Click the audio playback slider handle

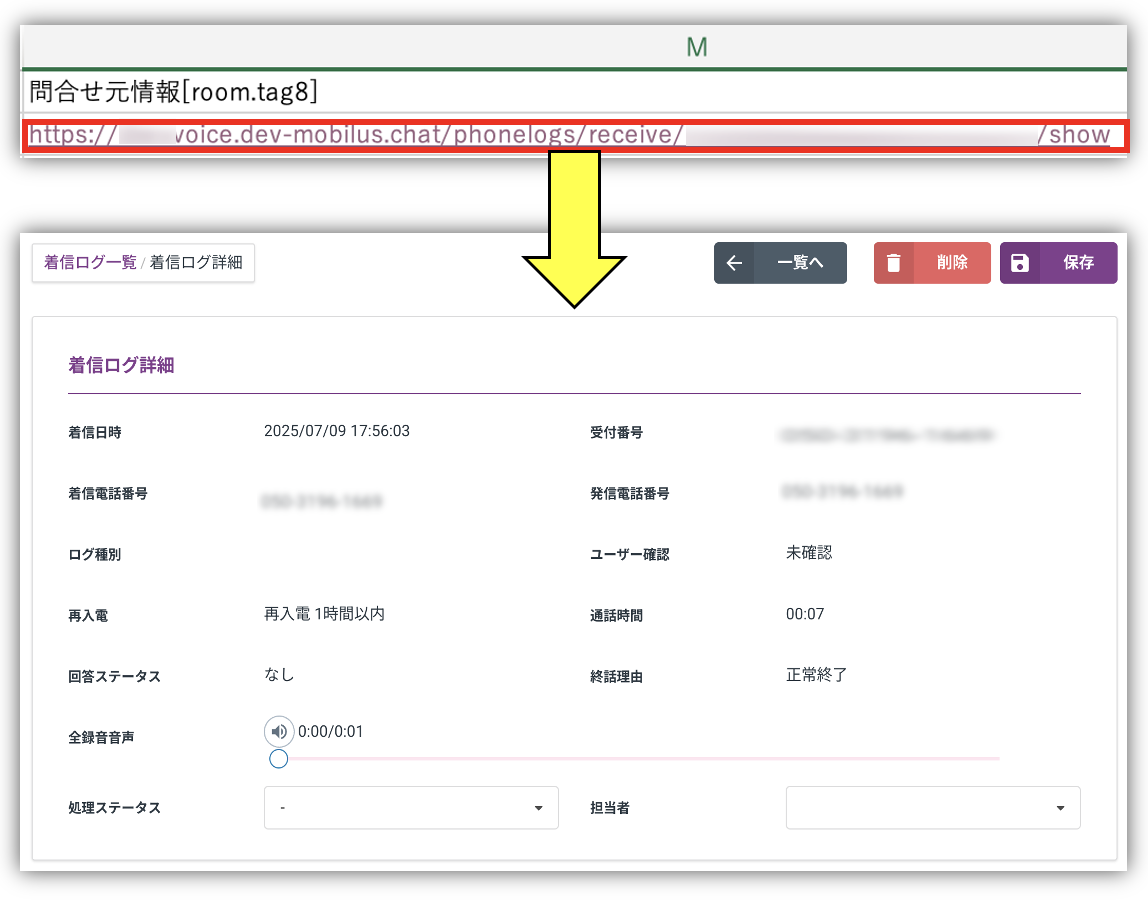tap(279, 759)
